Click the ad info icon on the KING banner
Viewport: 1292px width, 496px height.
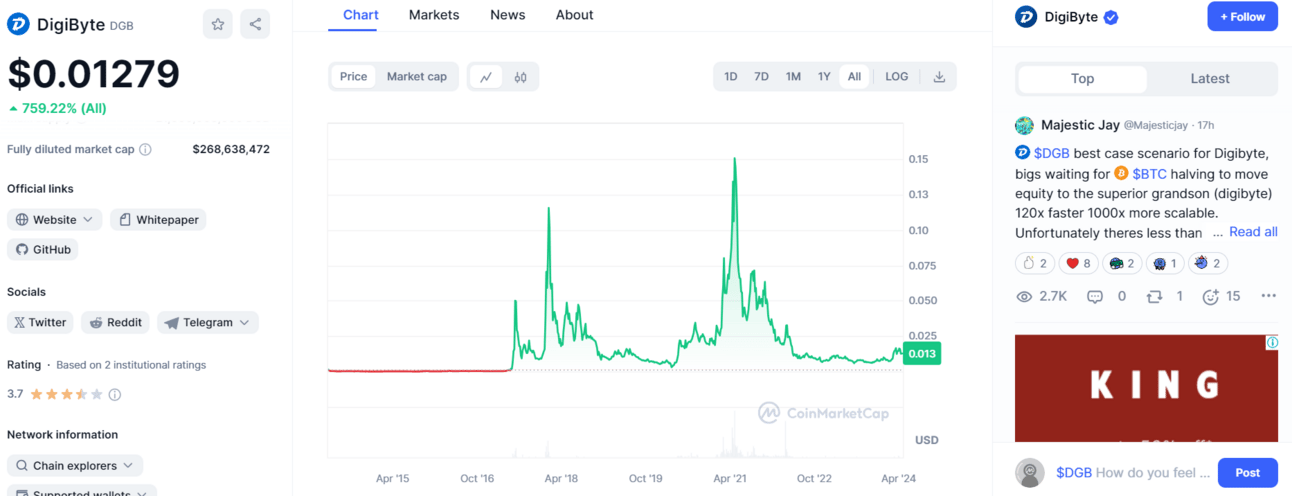click(1272, 342)
